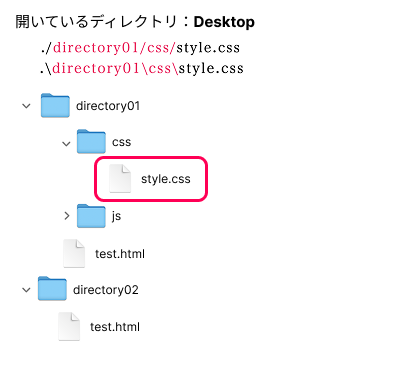Select the directory02 folder name
Image resolution: width=420 pixels, height=365 pixels.
tap(106, 290)
